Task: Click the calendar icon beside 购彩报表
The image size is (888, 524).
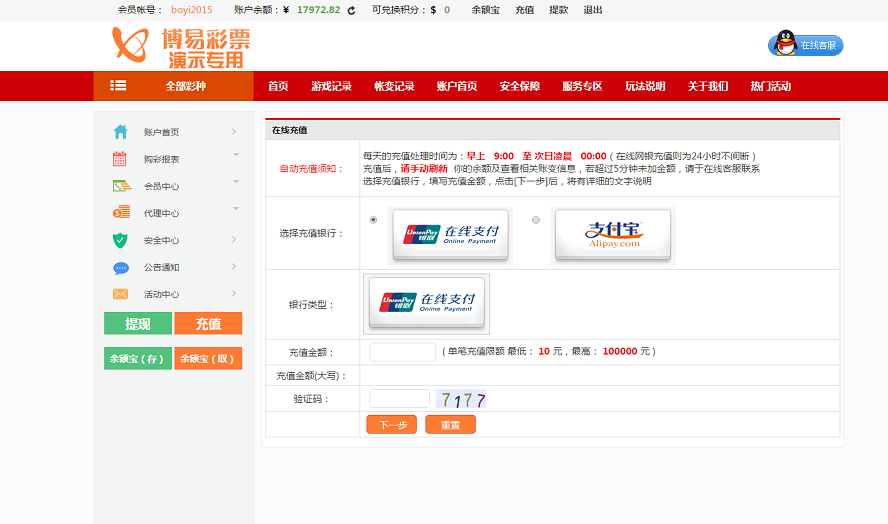Action: [x=120, y=158]
